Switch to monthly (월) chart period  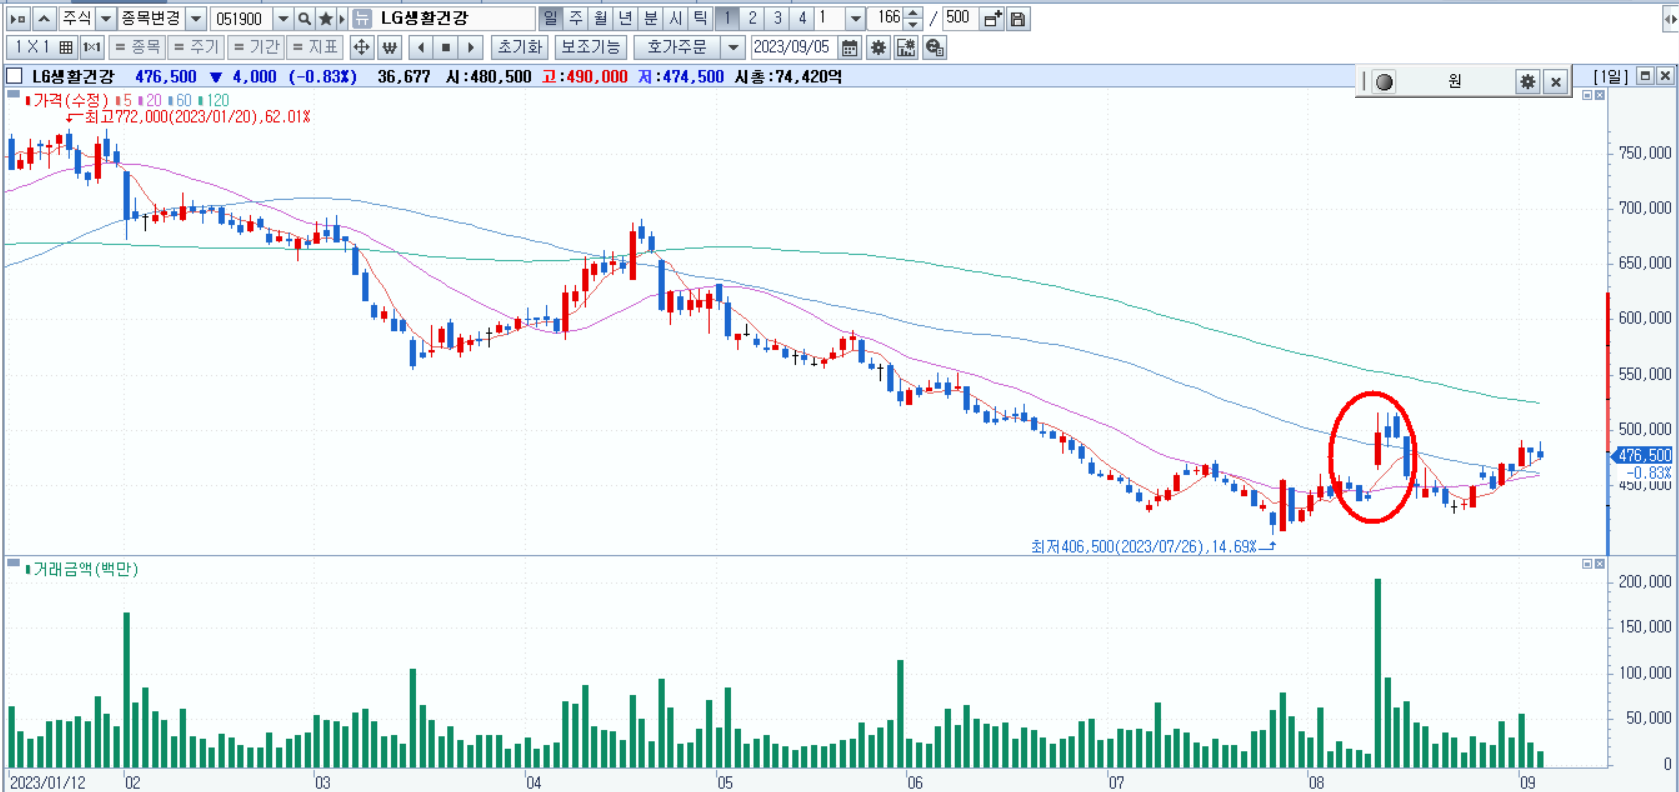click(600, 18)
